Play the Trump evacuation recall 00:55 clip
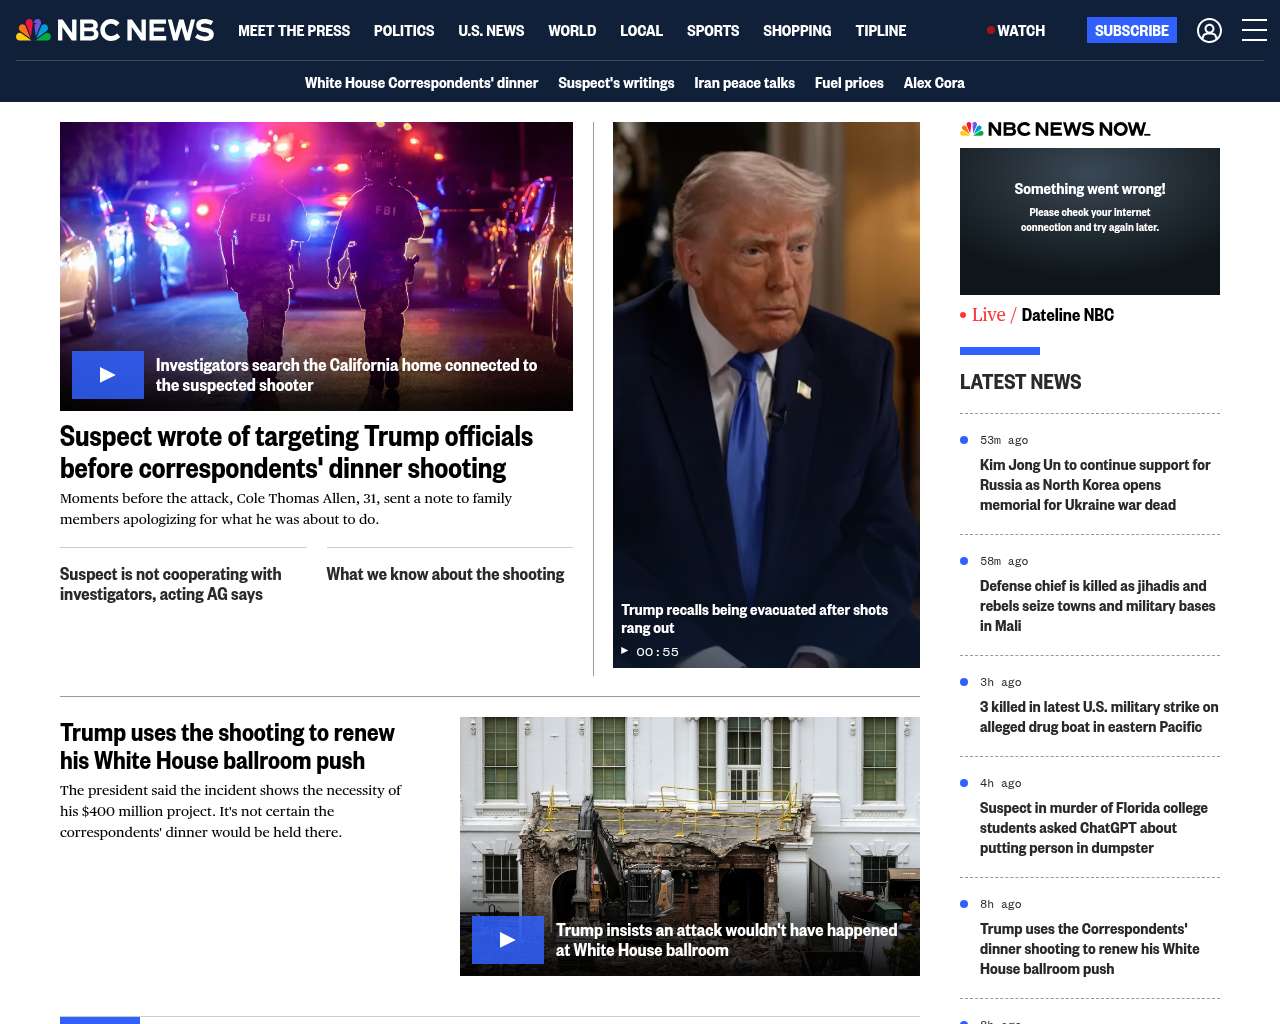Viewport: 1280px width, 1024px height. pyautogui.click(x=625, y=651)
